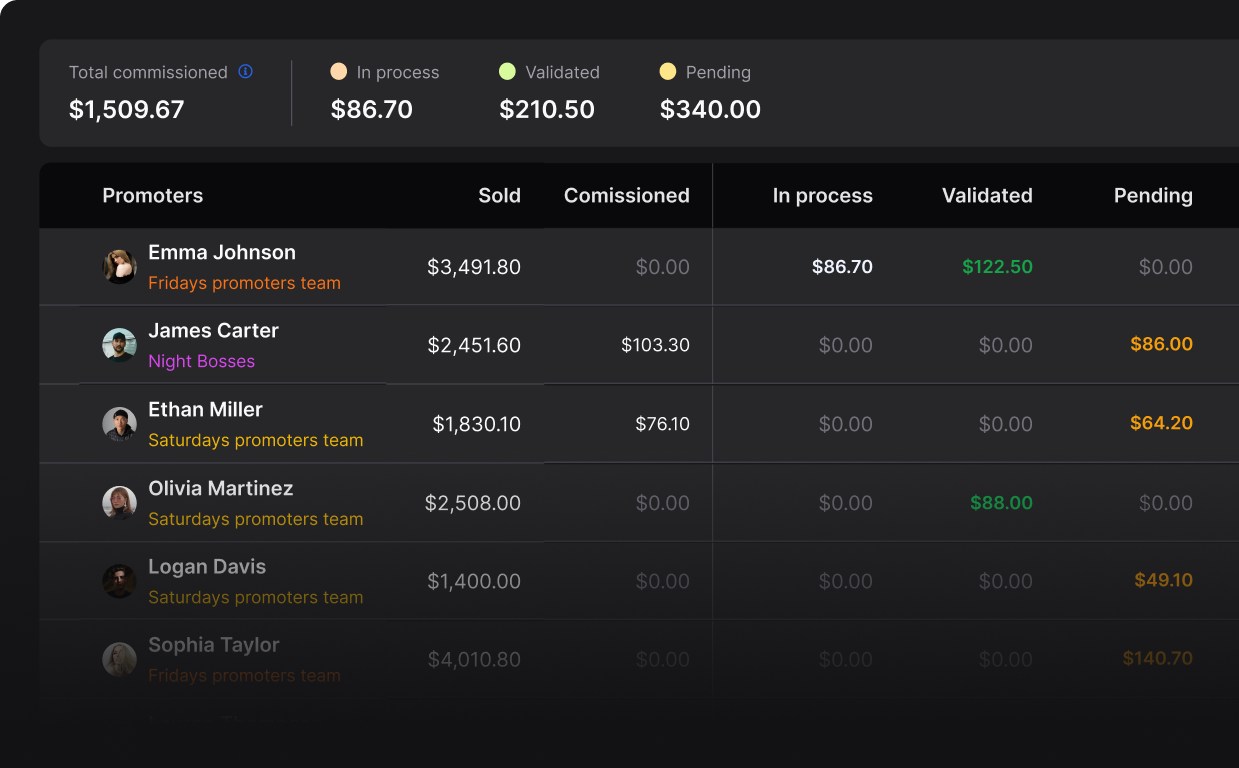The image size is (1239, 768).
Task: Select the Saturdays promoters team label
Action: tap(256, 440)
